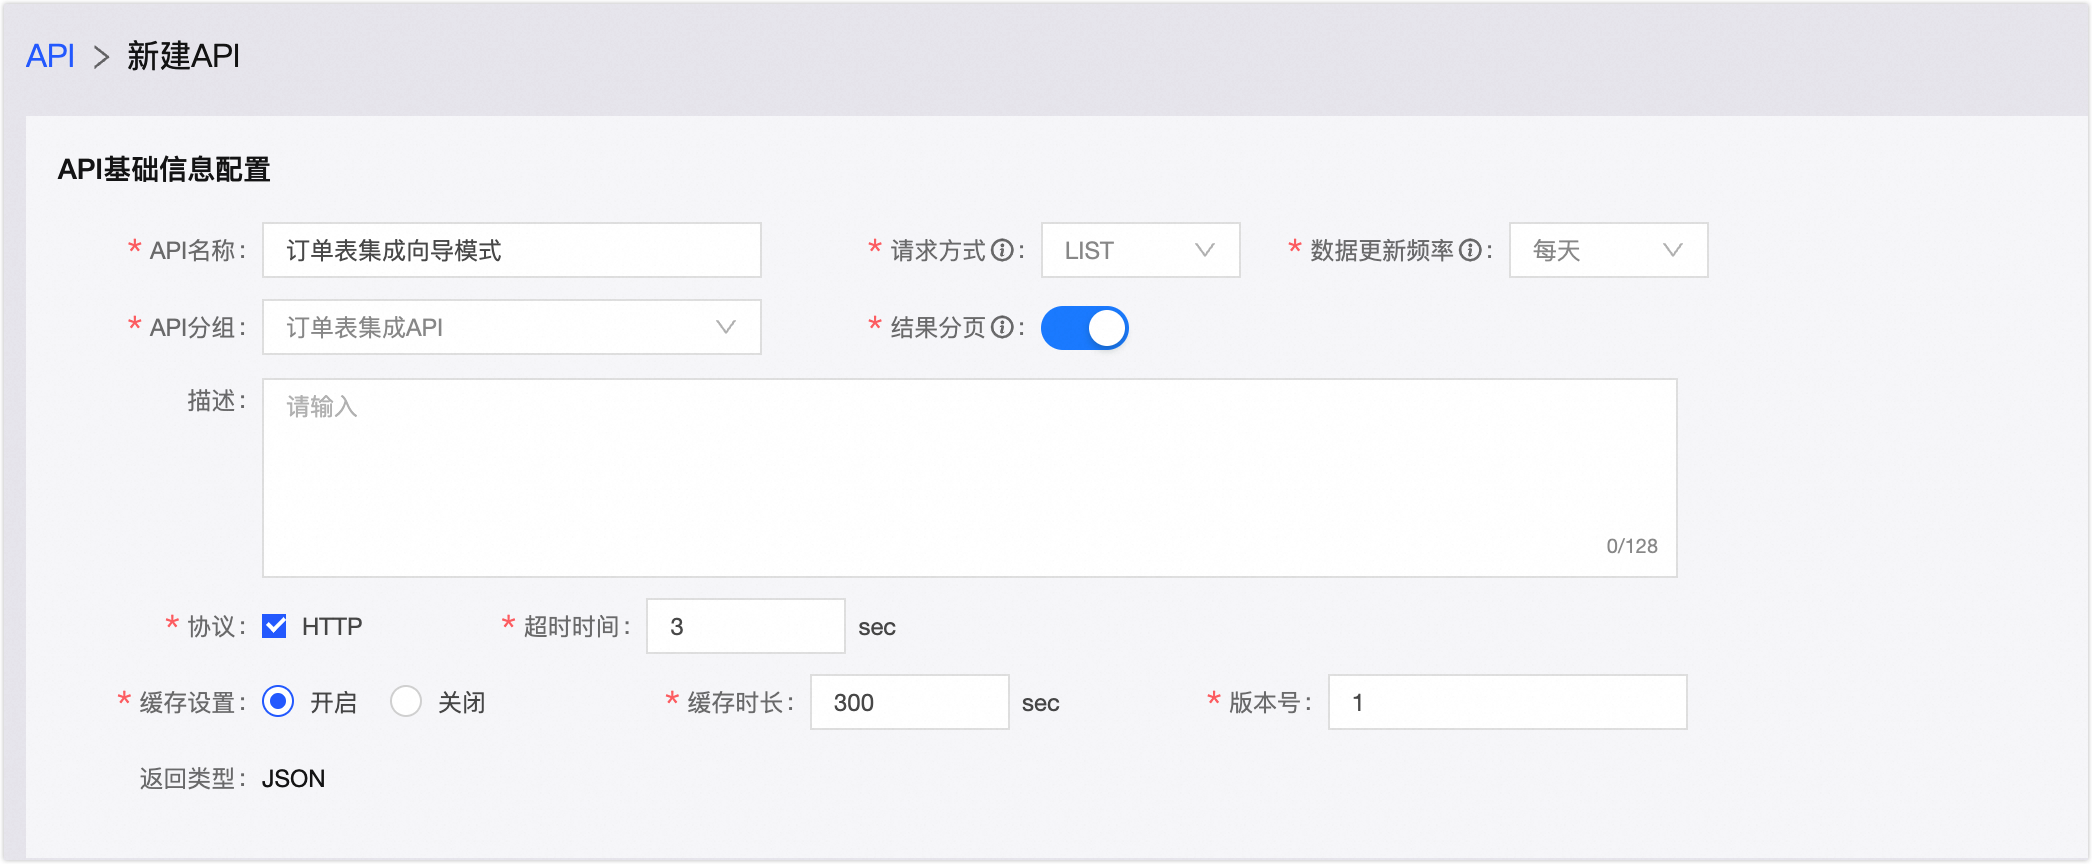Select the 关闭 cache radio button

pos(406,702)
